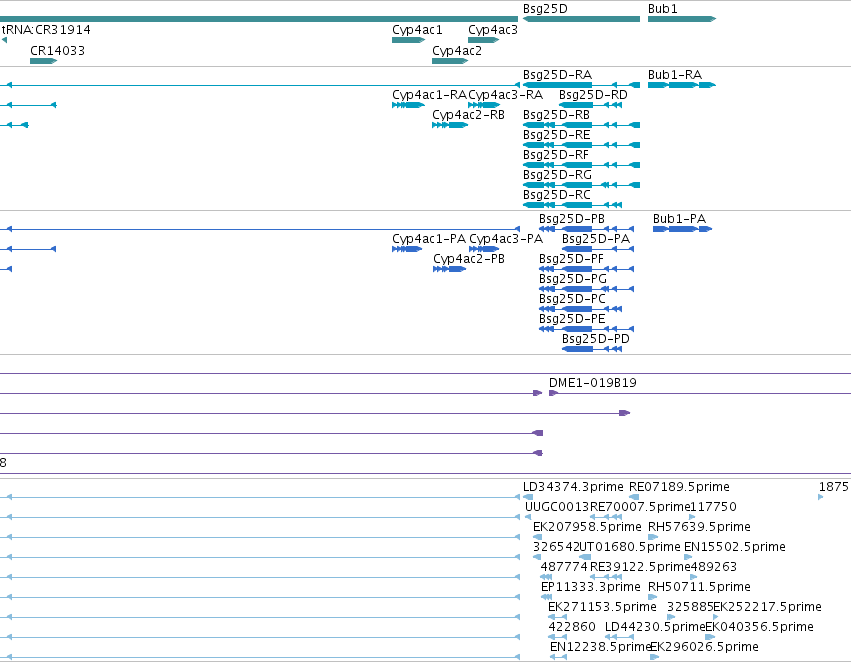Select protein Bsg25D-PB
Screen dimensions: 851x662
(x=586, y=229)
